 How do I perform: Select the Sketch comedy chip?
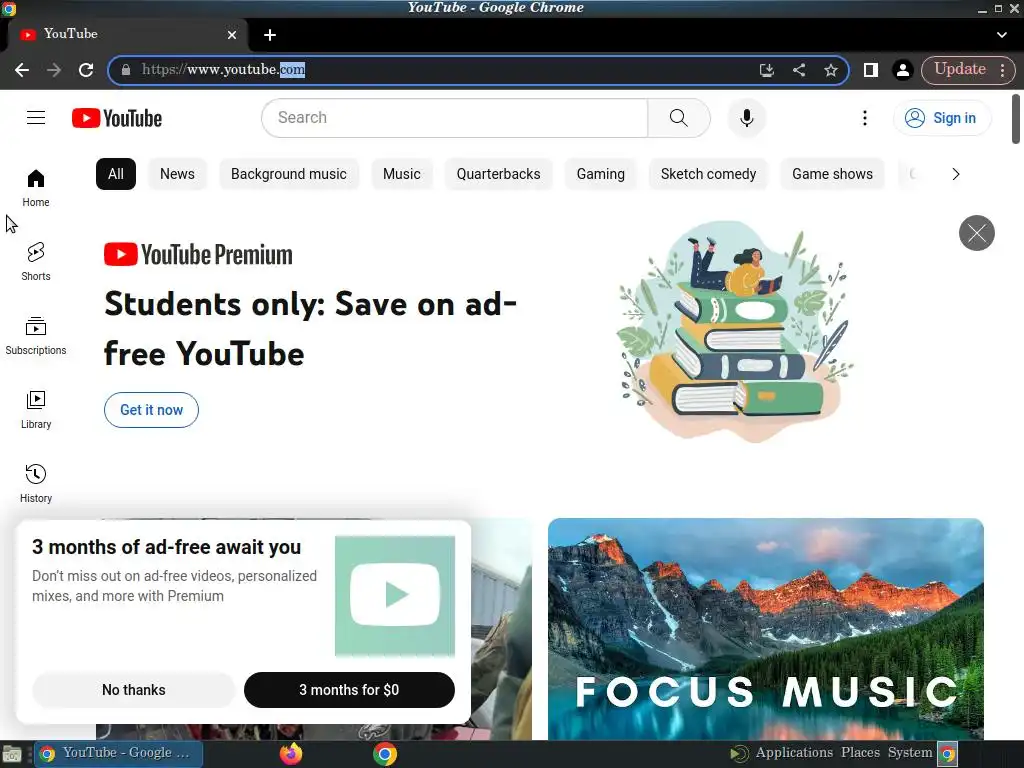(x=709, y=174)
